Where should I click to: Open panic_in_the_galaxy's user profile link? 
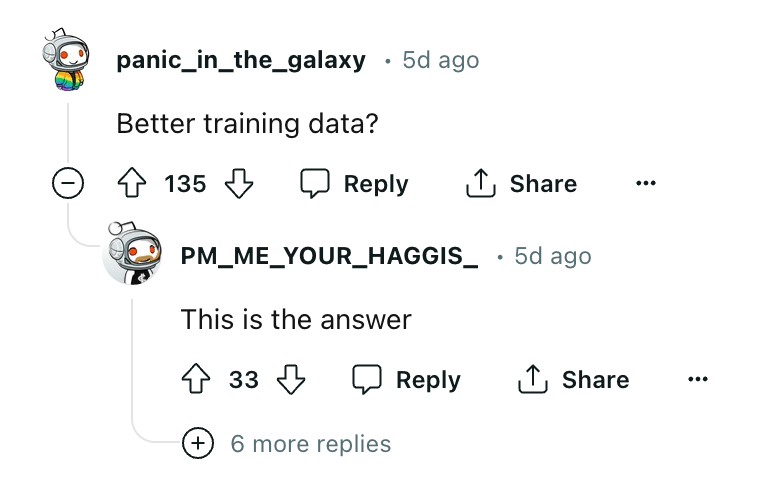(241, 60)
